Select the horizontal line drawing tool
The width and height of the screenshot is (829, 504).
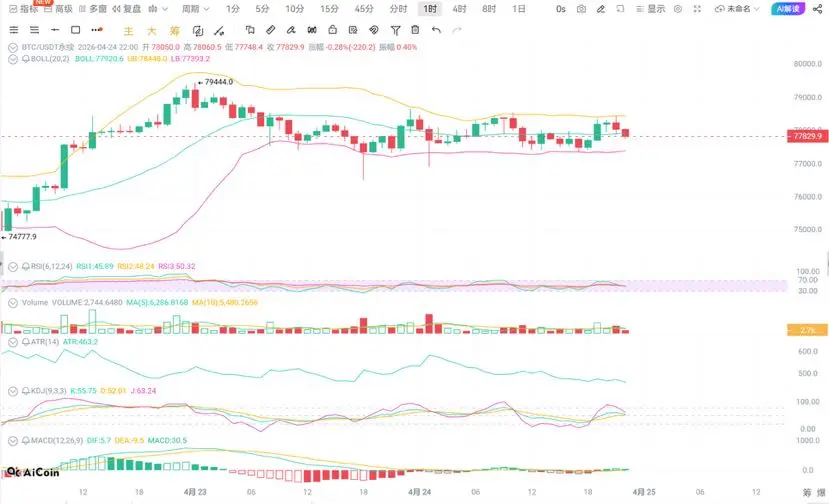(x=55, y=30)
